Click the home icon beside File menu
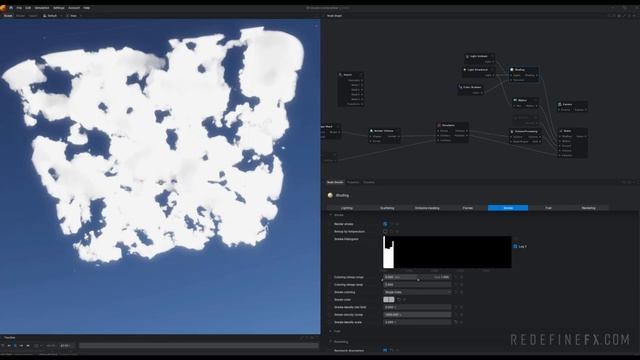This screenshot has height=360, width=640. tap(11, 8)
